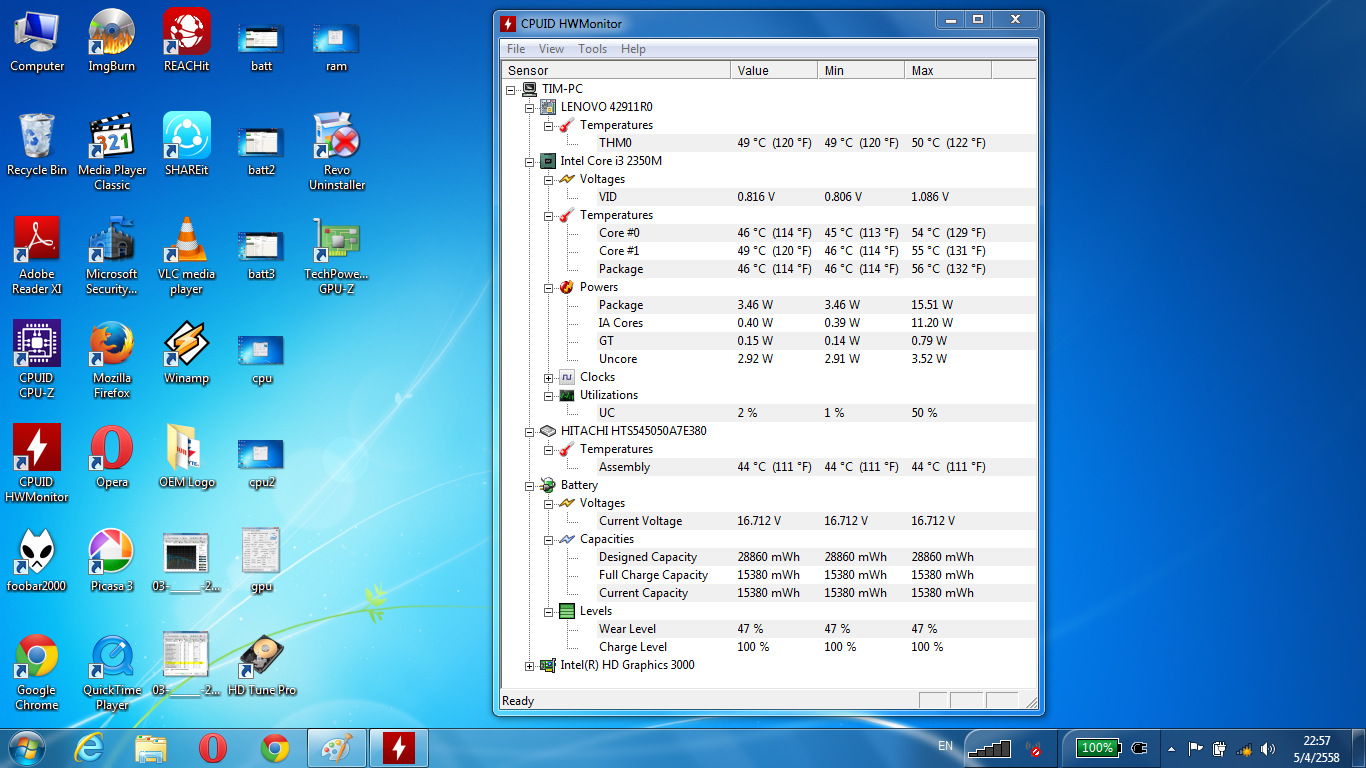Launch ImgBurn from the desktop
The image size is (1366, 768).
[112, 40]
